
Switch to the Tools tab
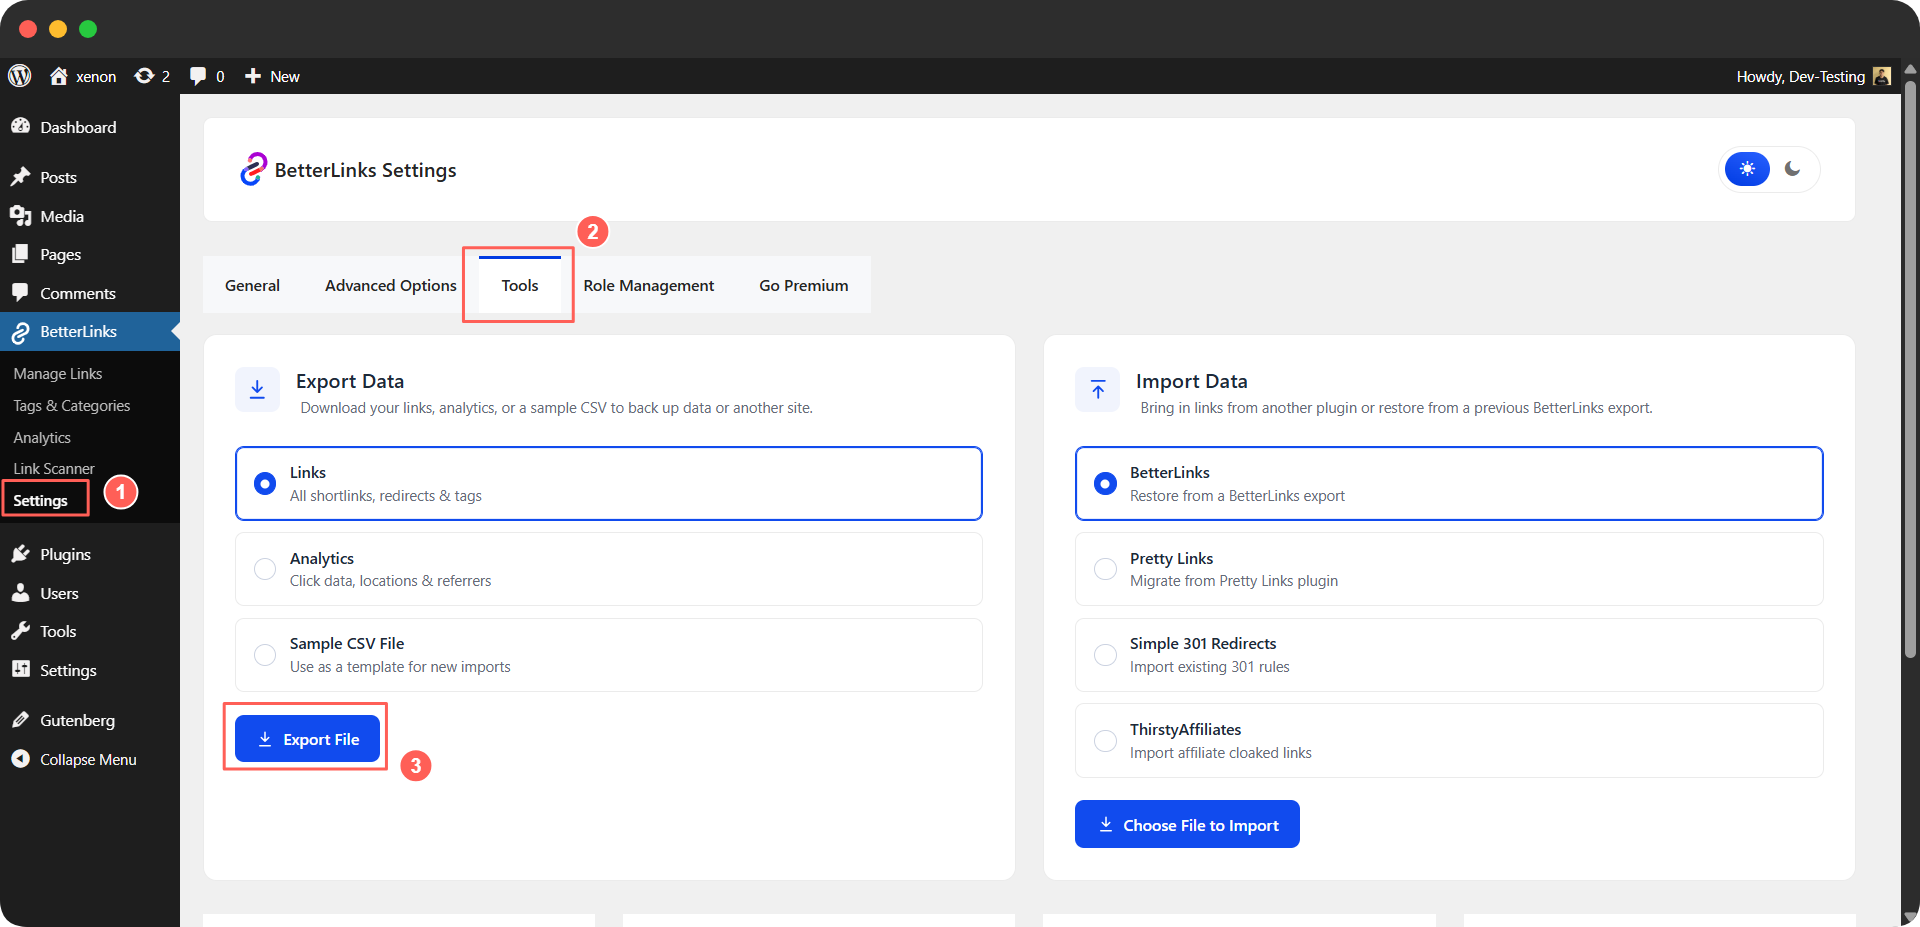(x=520, y=285)
